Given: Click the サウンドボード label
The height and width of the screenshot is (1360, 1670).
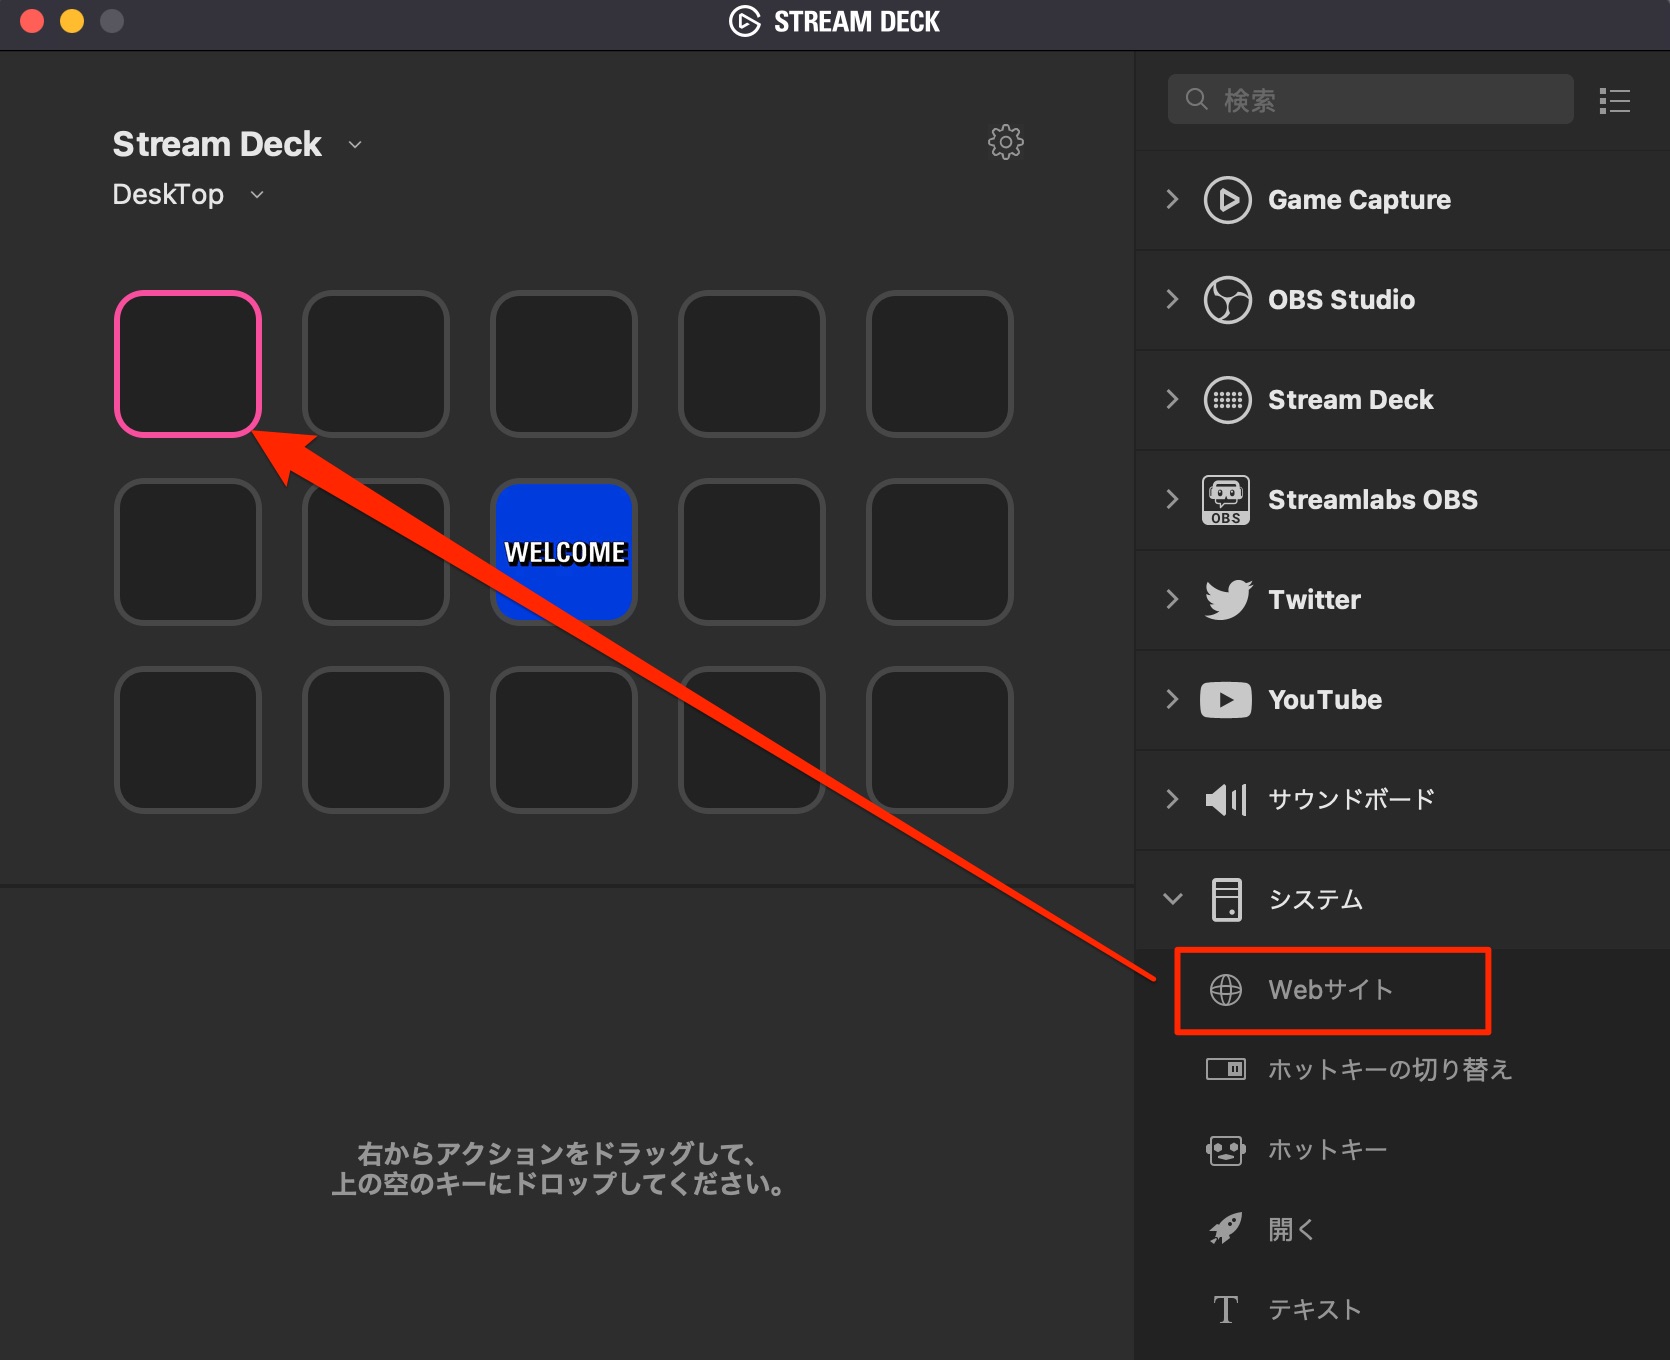Looking at the screenshot, I should (1351, 800).
